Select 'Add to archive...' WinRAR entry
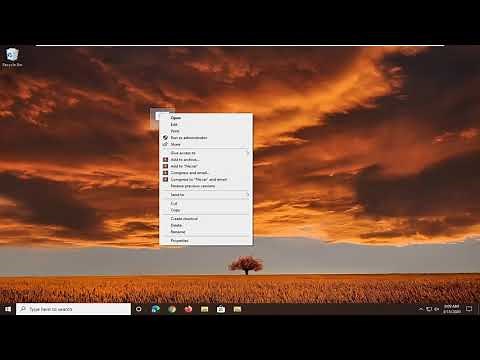 pos(206,160)
